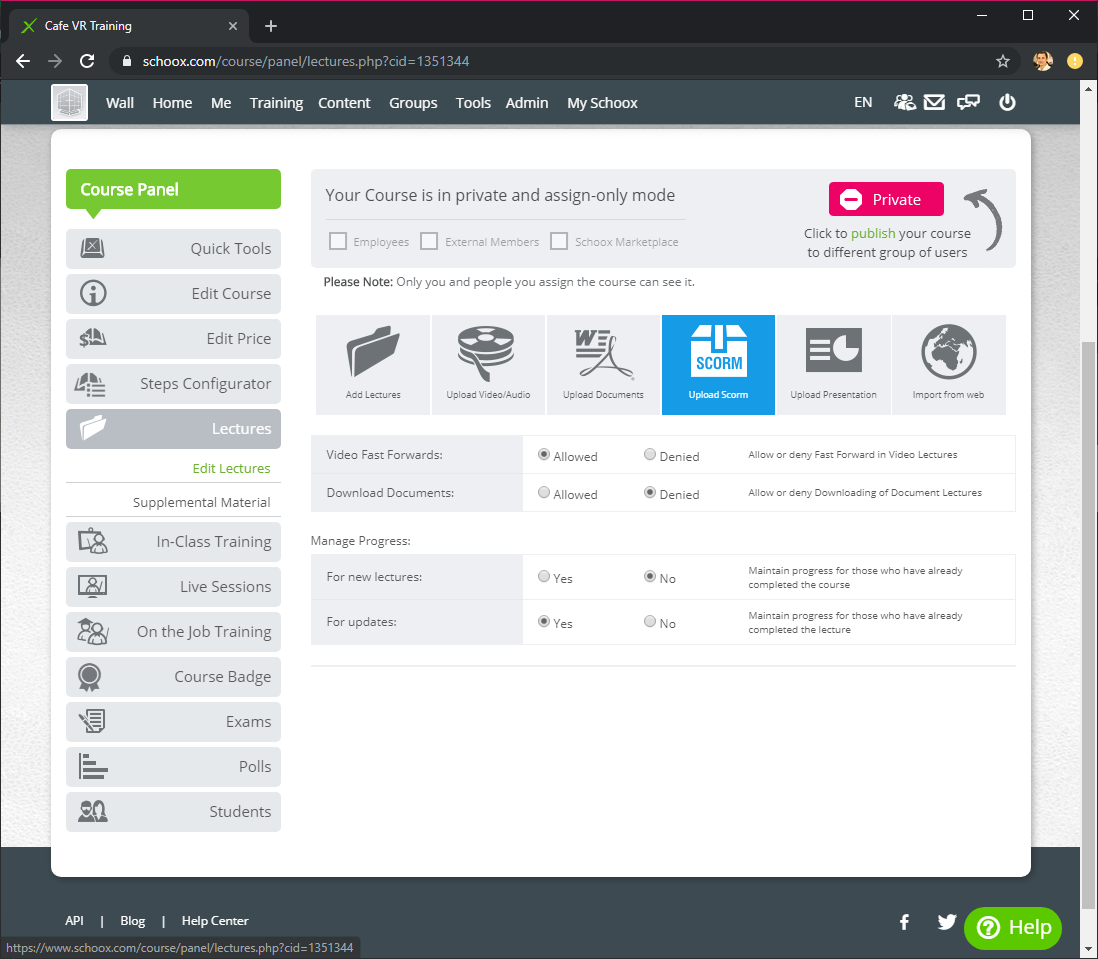Open the chat bubbles icon in the header
Image resolution: width=1098 pixels, height=959 pixels.
click(x=968, y=103)
